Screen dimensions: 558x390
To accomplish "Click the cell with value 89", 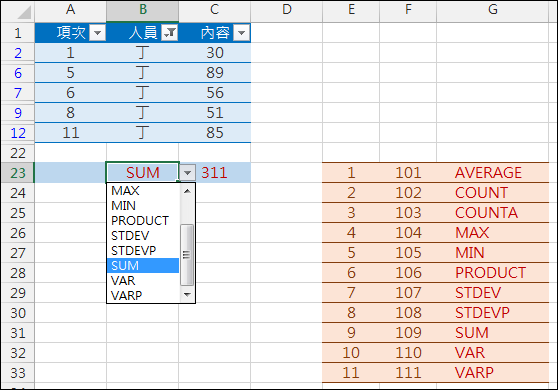I will click(x=215, y=73).
